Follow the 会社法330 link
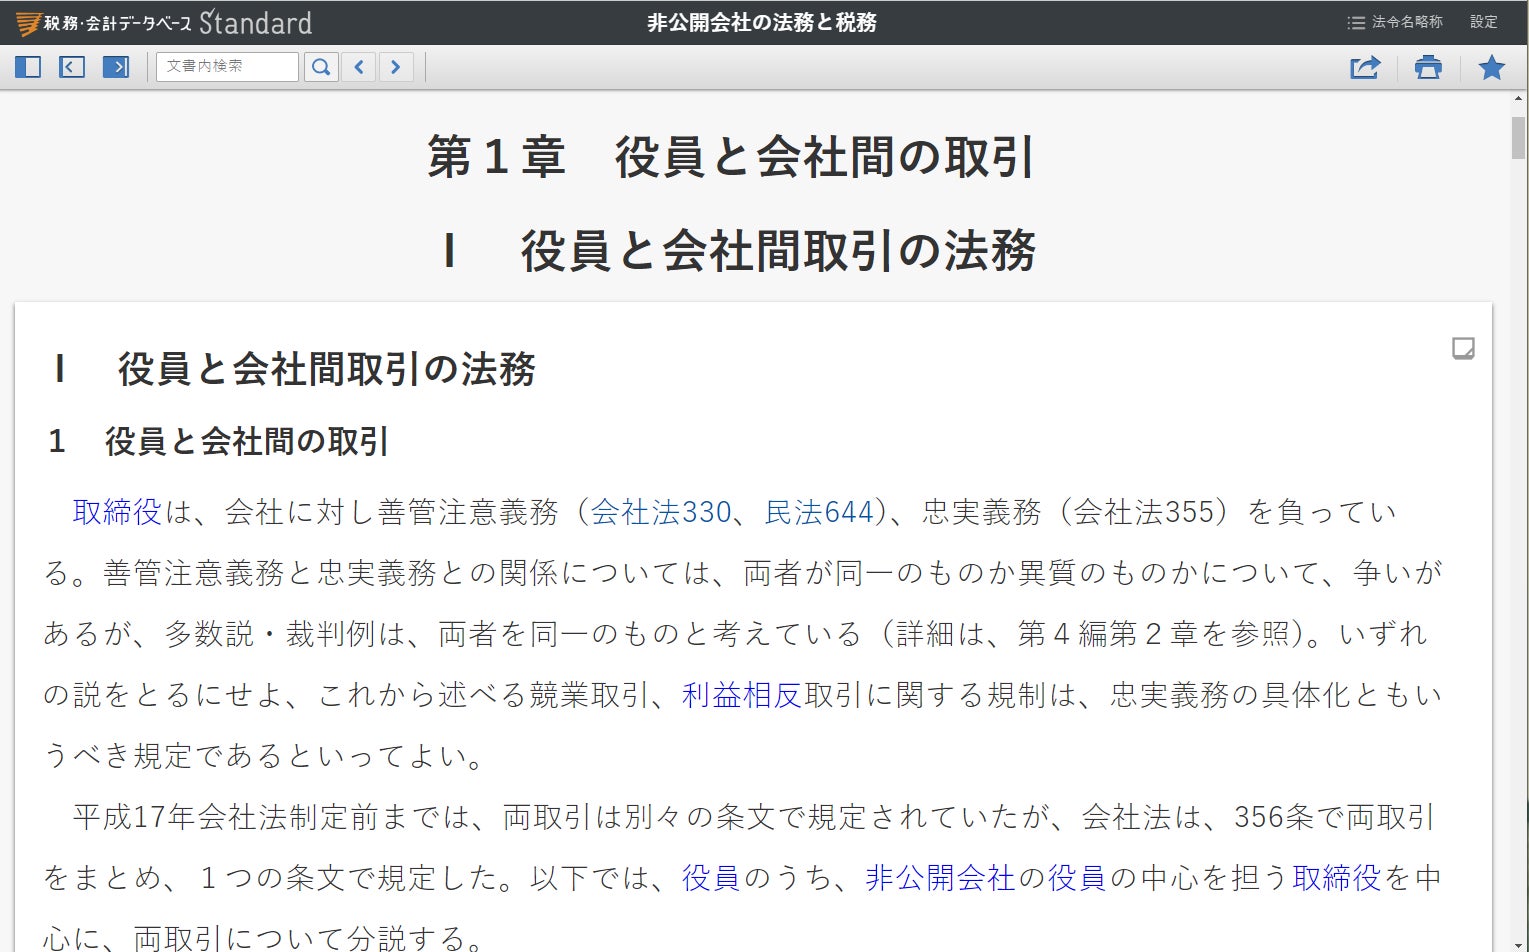 coord(663,511)
